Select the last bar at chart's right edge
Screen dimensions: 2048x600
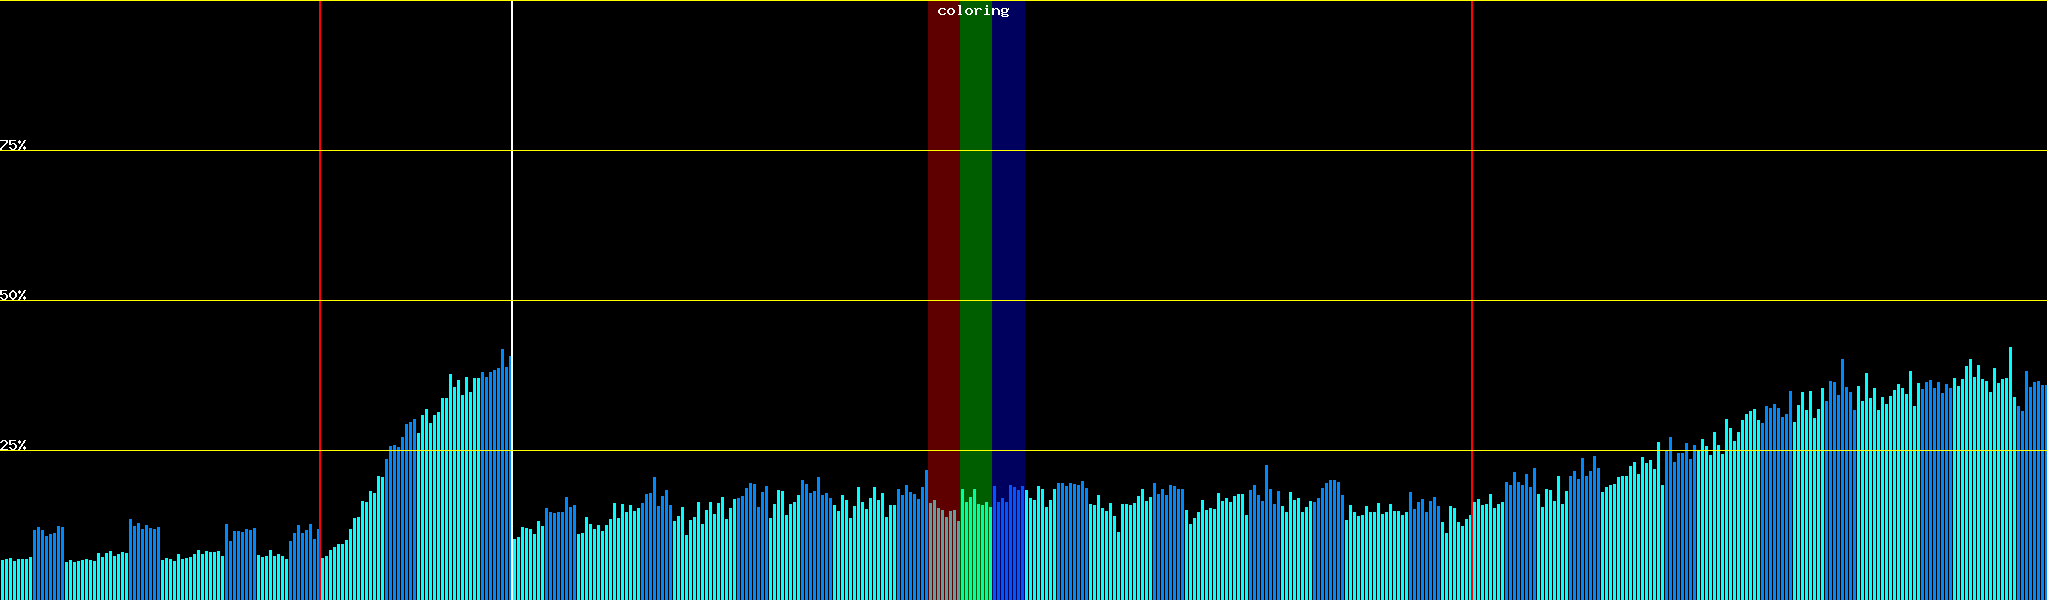coord(2045,490)
